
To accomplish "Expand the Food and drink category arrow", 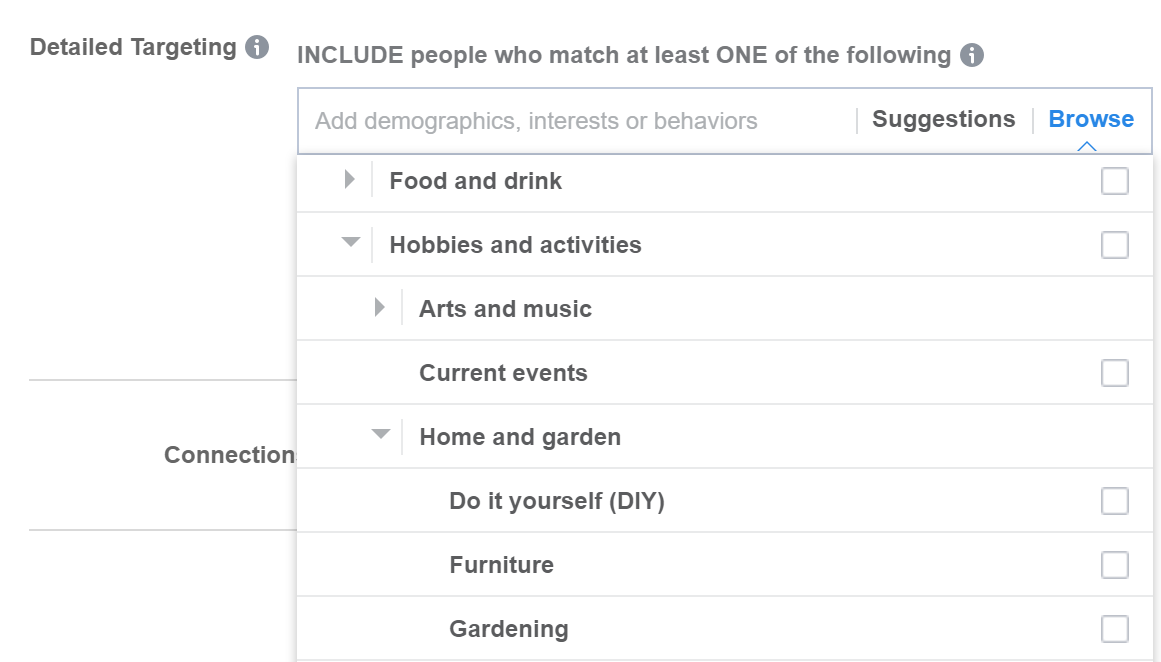I will pos(349,180).
